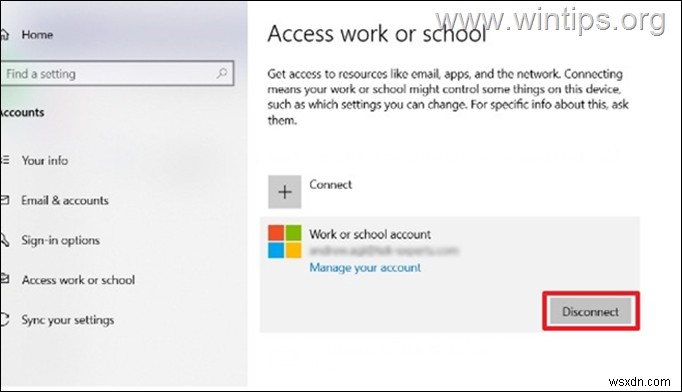This screenshot has width=682, height=392.
Task: Click the 'Get access to resources' description text
Action: (448, 97)
